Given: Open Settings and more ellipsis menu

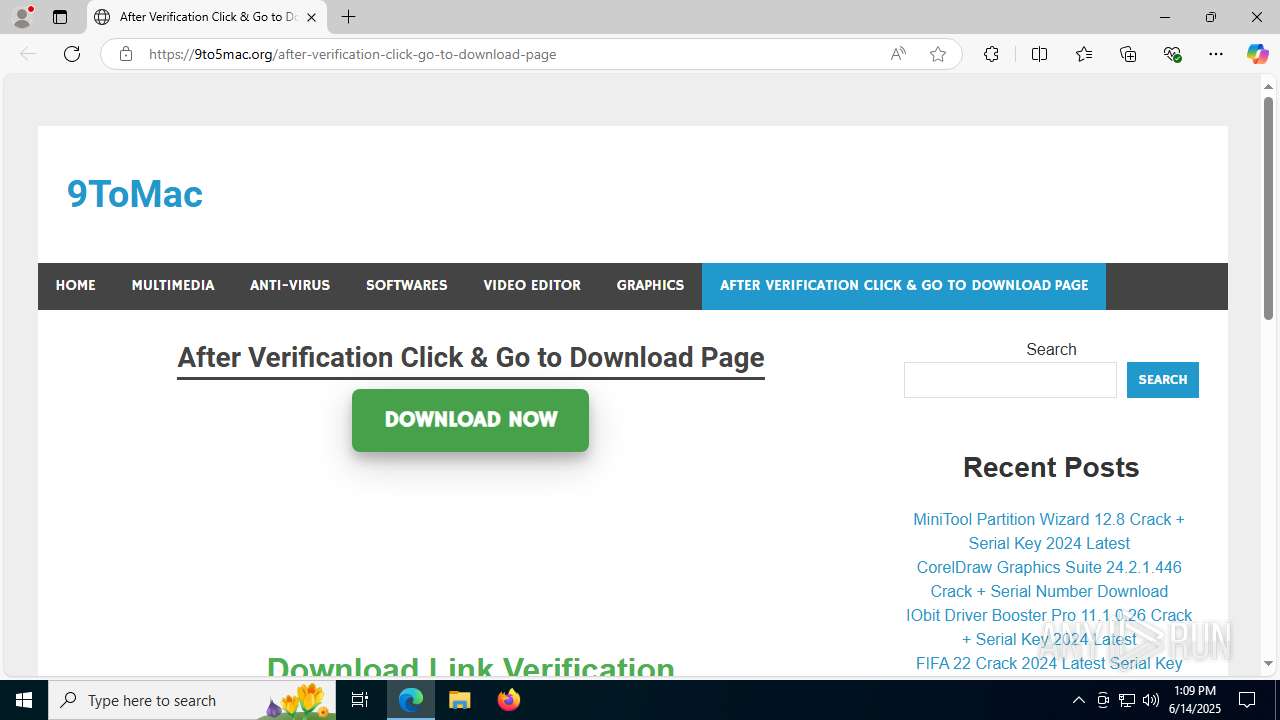Looking at the screenshot, I should click(1216, 54).
